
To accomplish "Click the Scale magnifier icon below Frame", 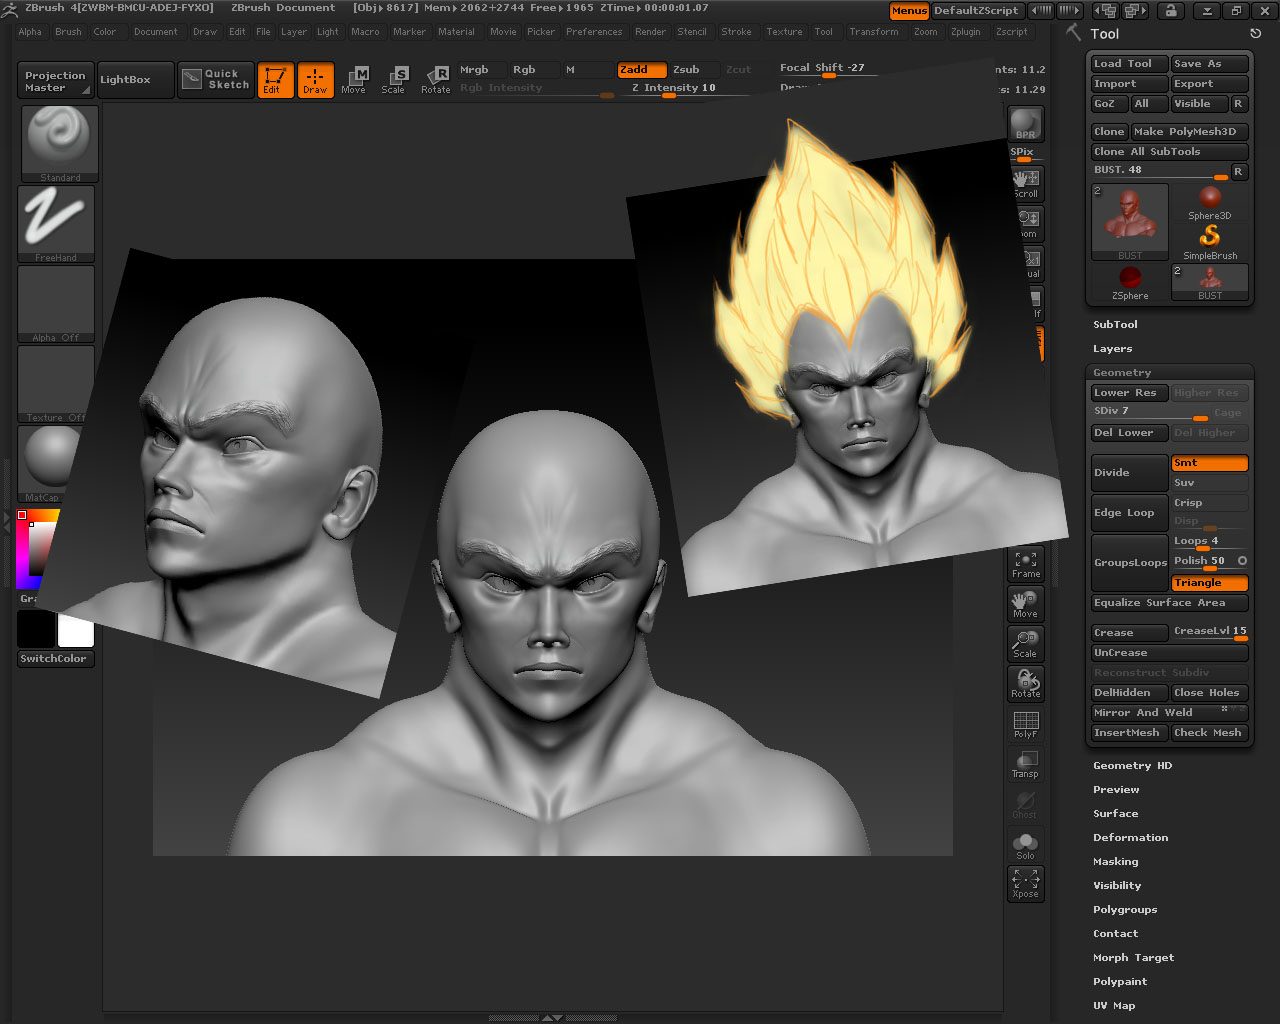I will [x=1026, y=644].
